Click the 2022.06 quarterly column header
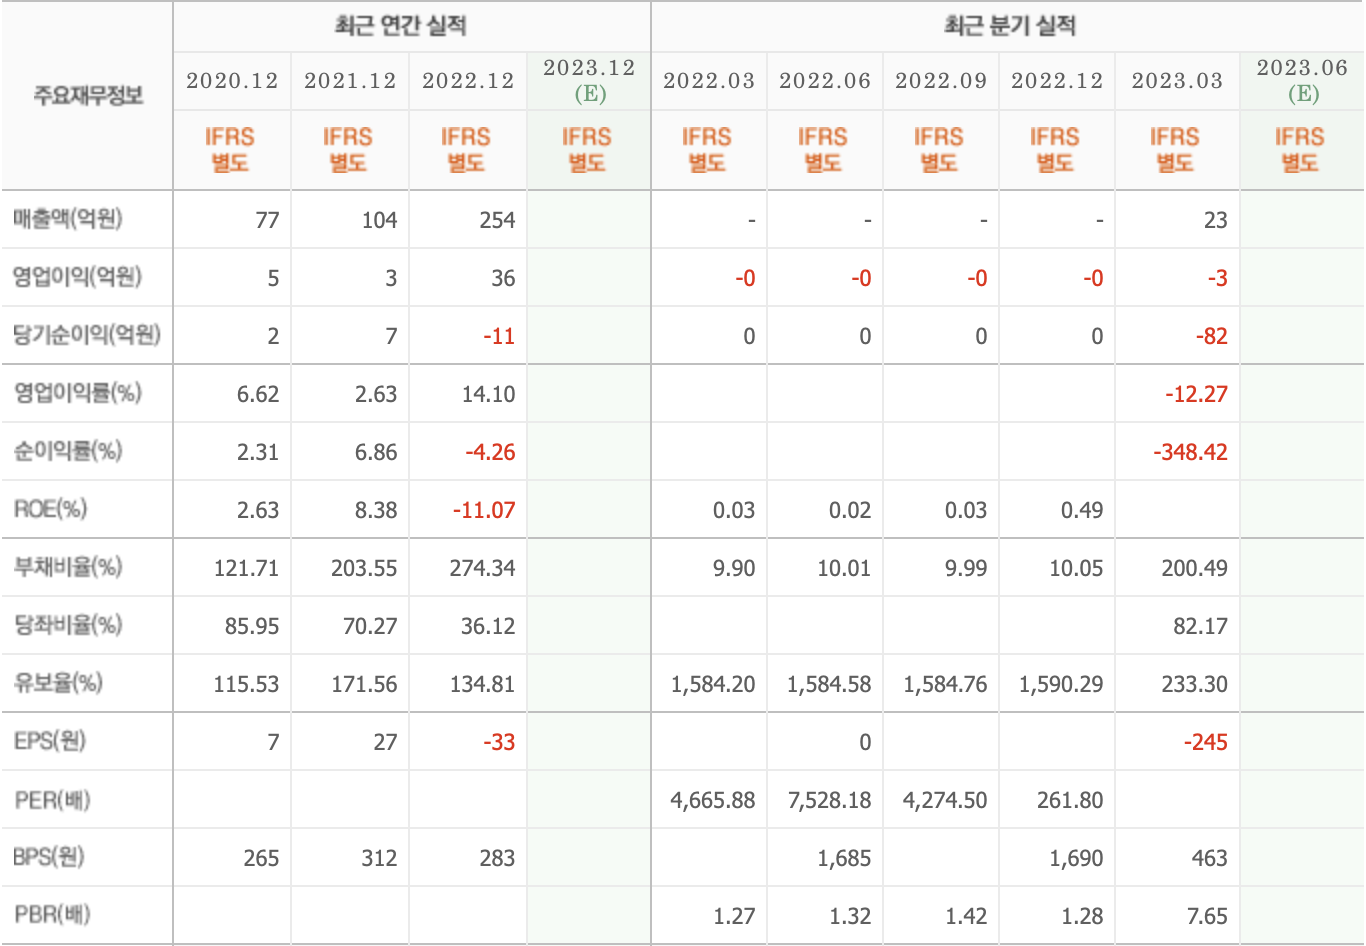The height and width of the screenshot is (946, 1366). [x=825, y=81]
